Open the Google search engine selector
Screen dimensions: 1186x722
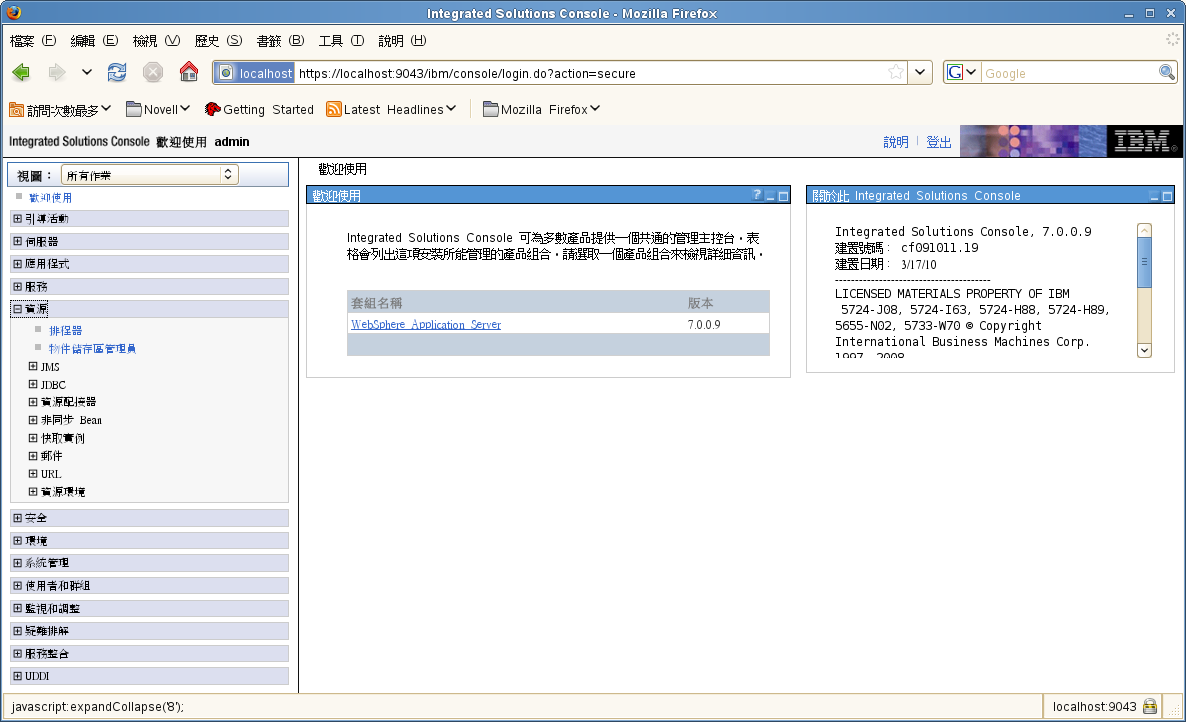[961, 73]
